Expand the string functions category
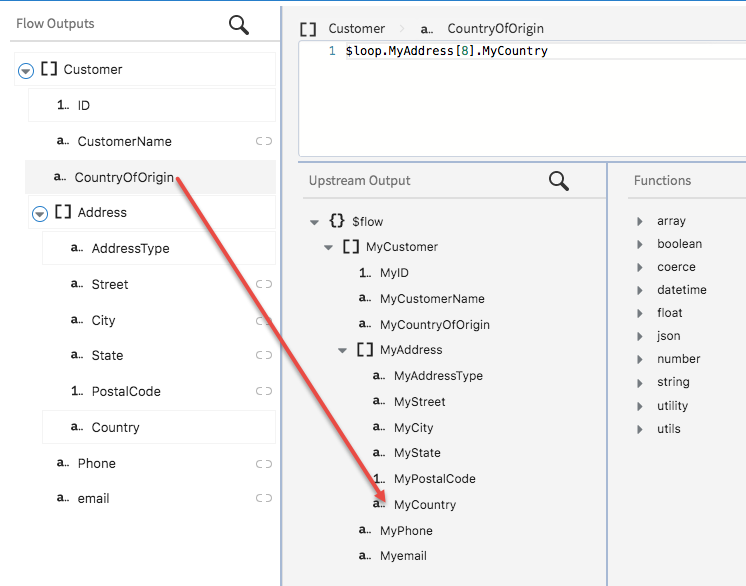The height and width of the screenshot is (586, 746). [640, 382]
